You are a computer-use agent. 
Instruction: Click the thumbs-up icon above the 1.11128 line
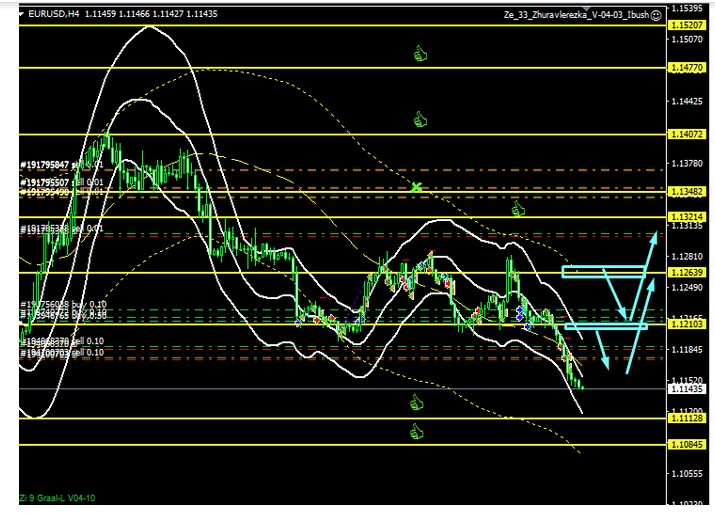(416, 402)
